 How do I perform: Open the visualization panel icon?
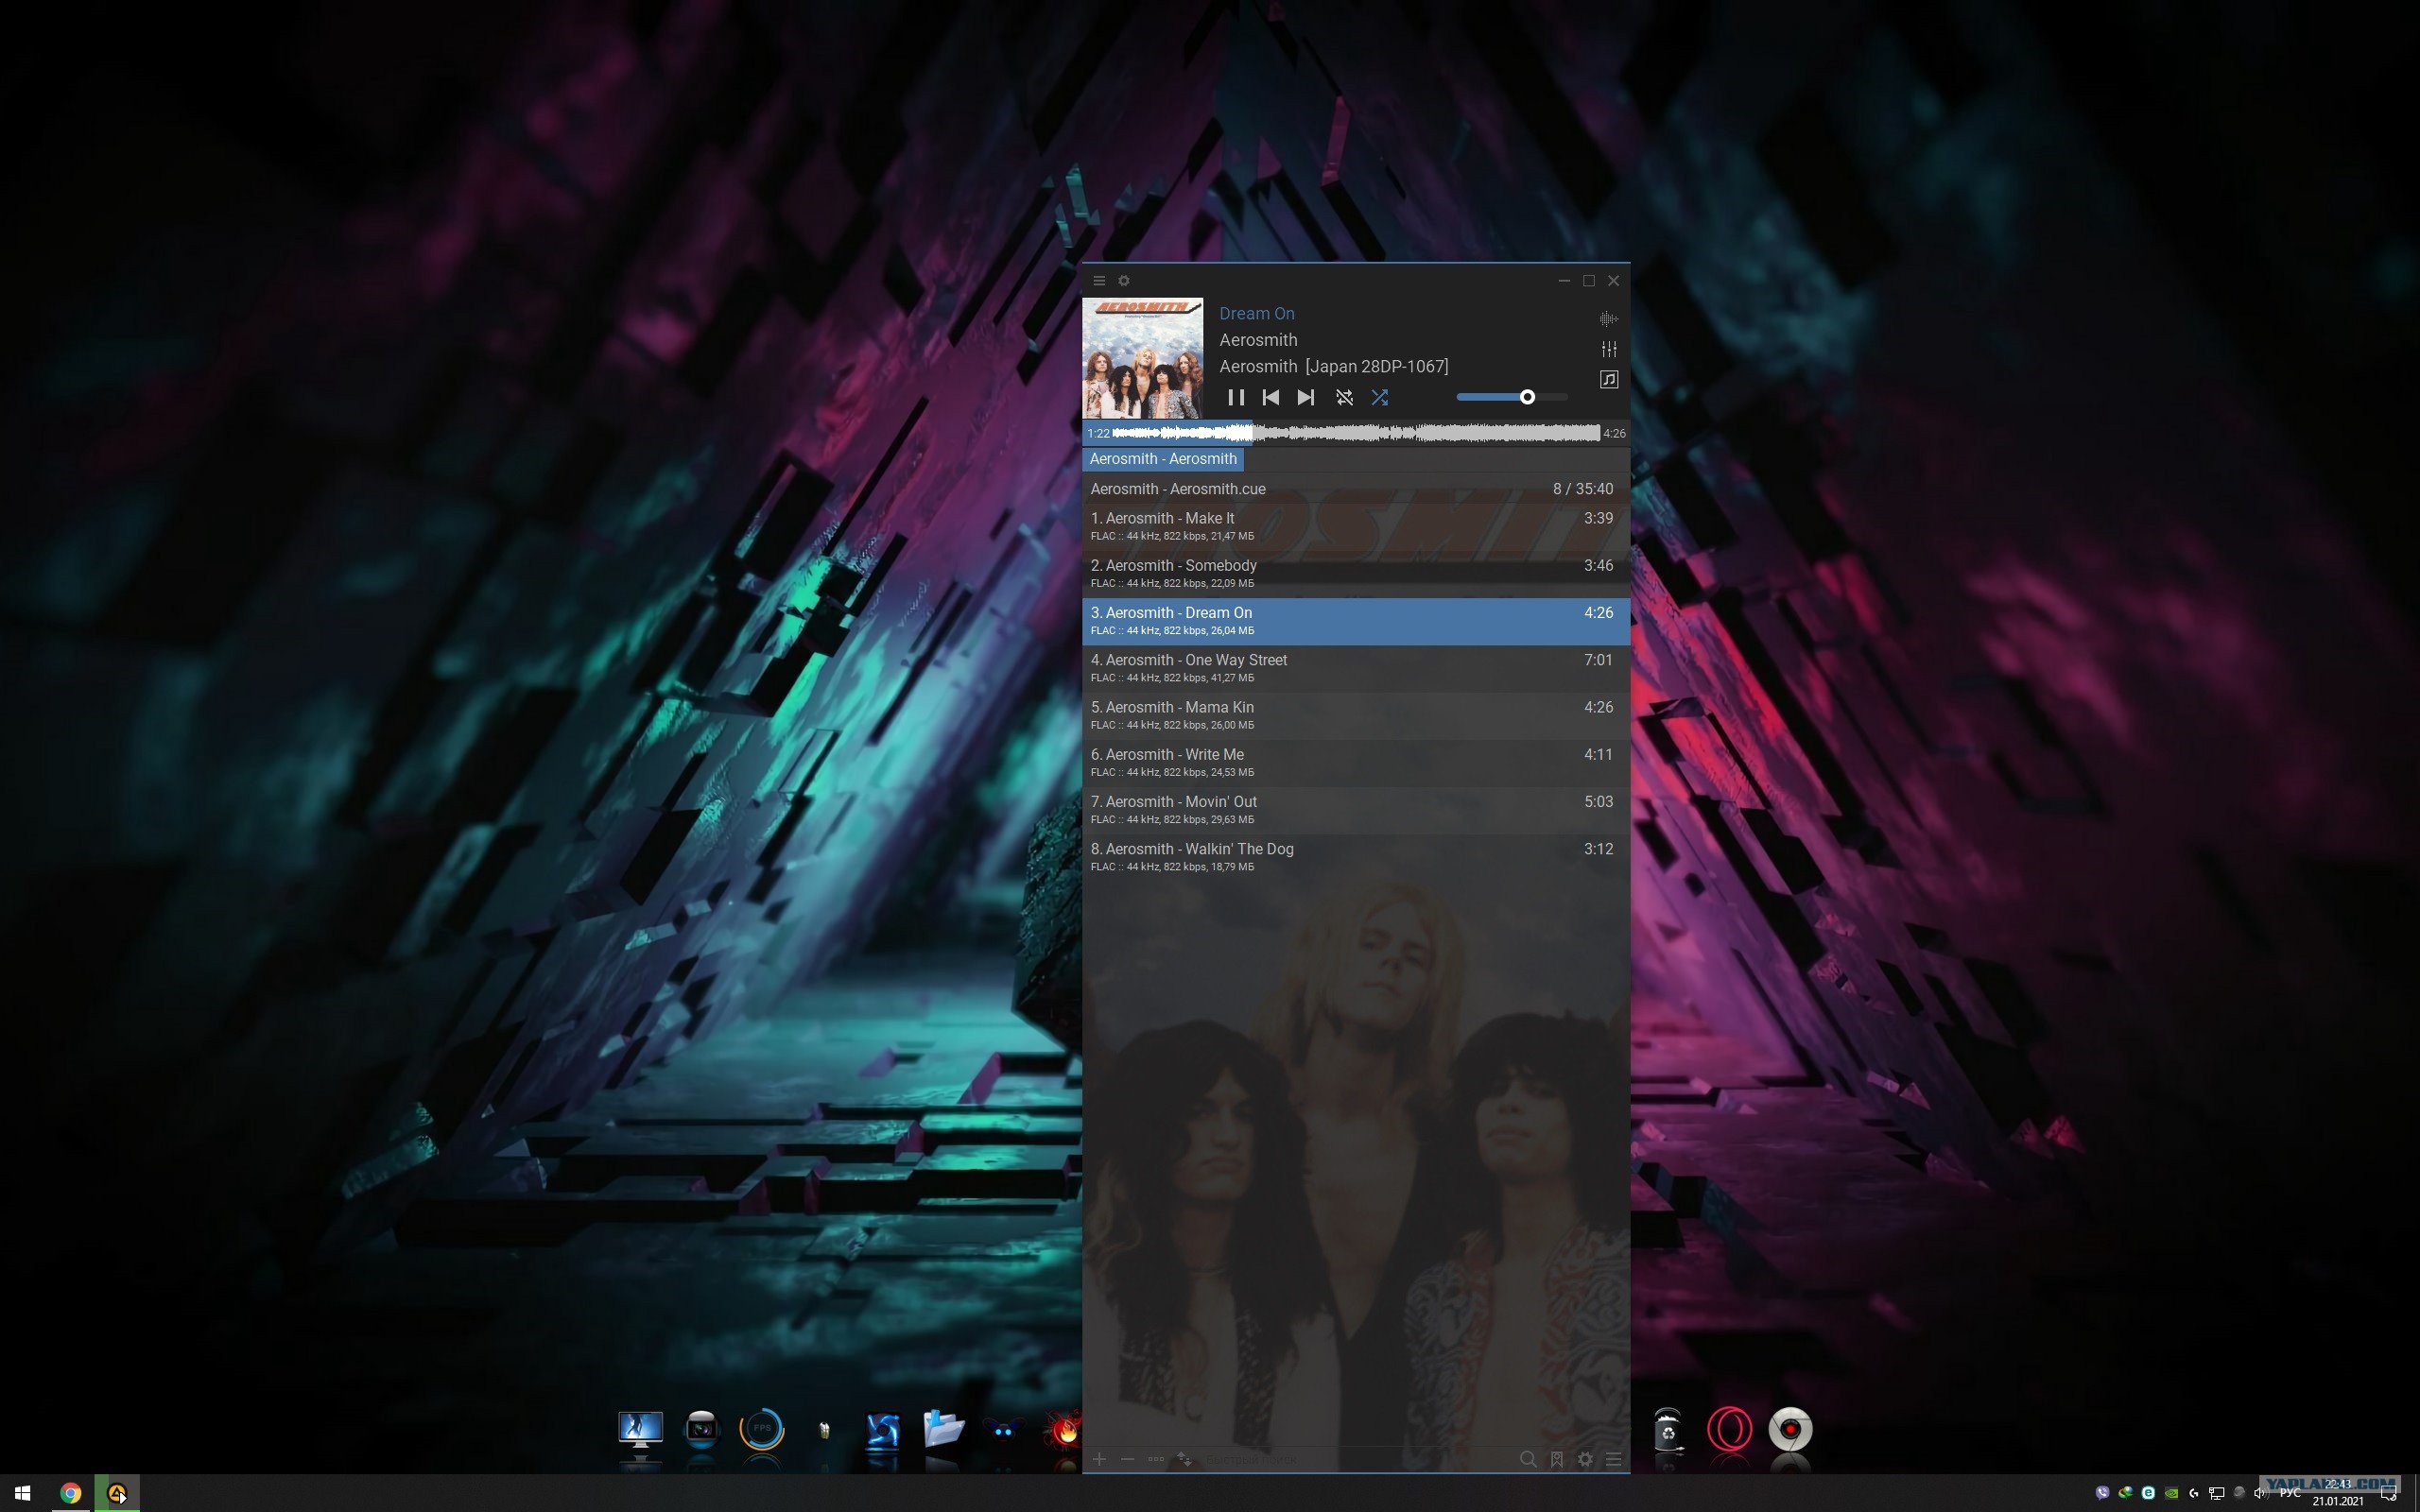[1608, 319]
